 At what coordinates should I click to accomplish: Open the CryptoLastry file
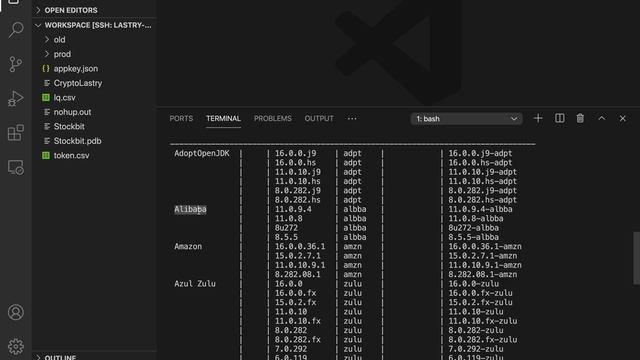coord(78,83)
